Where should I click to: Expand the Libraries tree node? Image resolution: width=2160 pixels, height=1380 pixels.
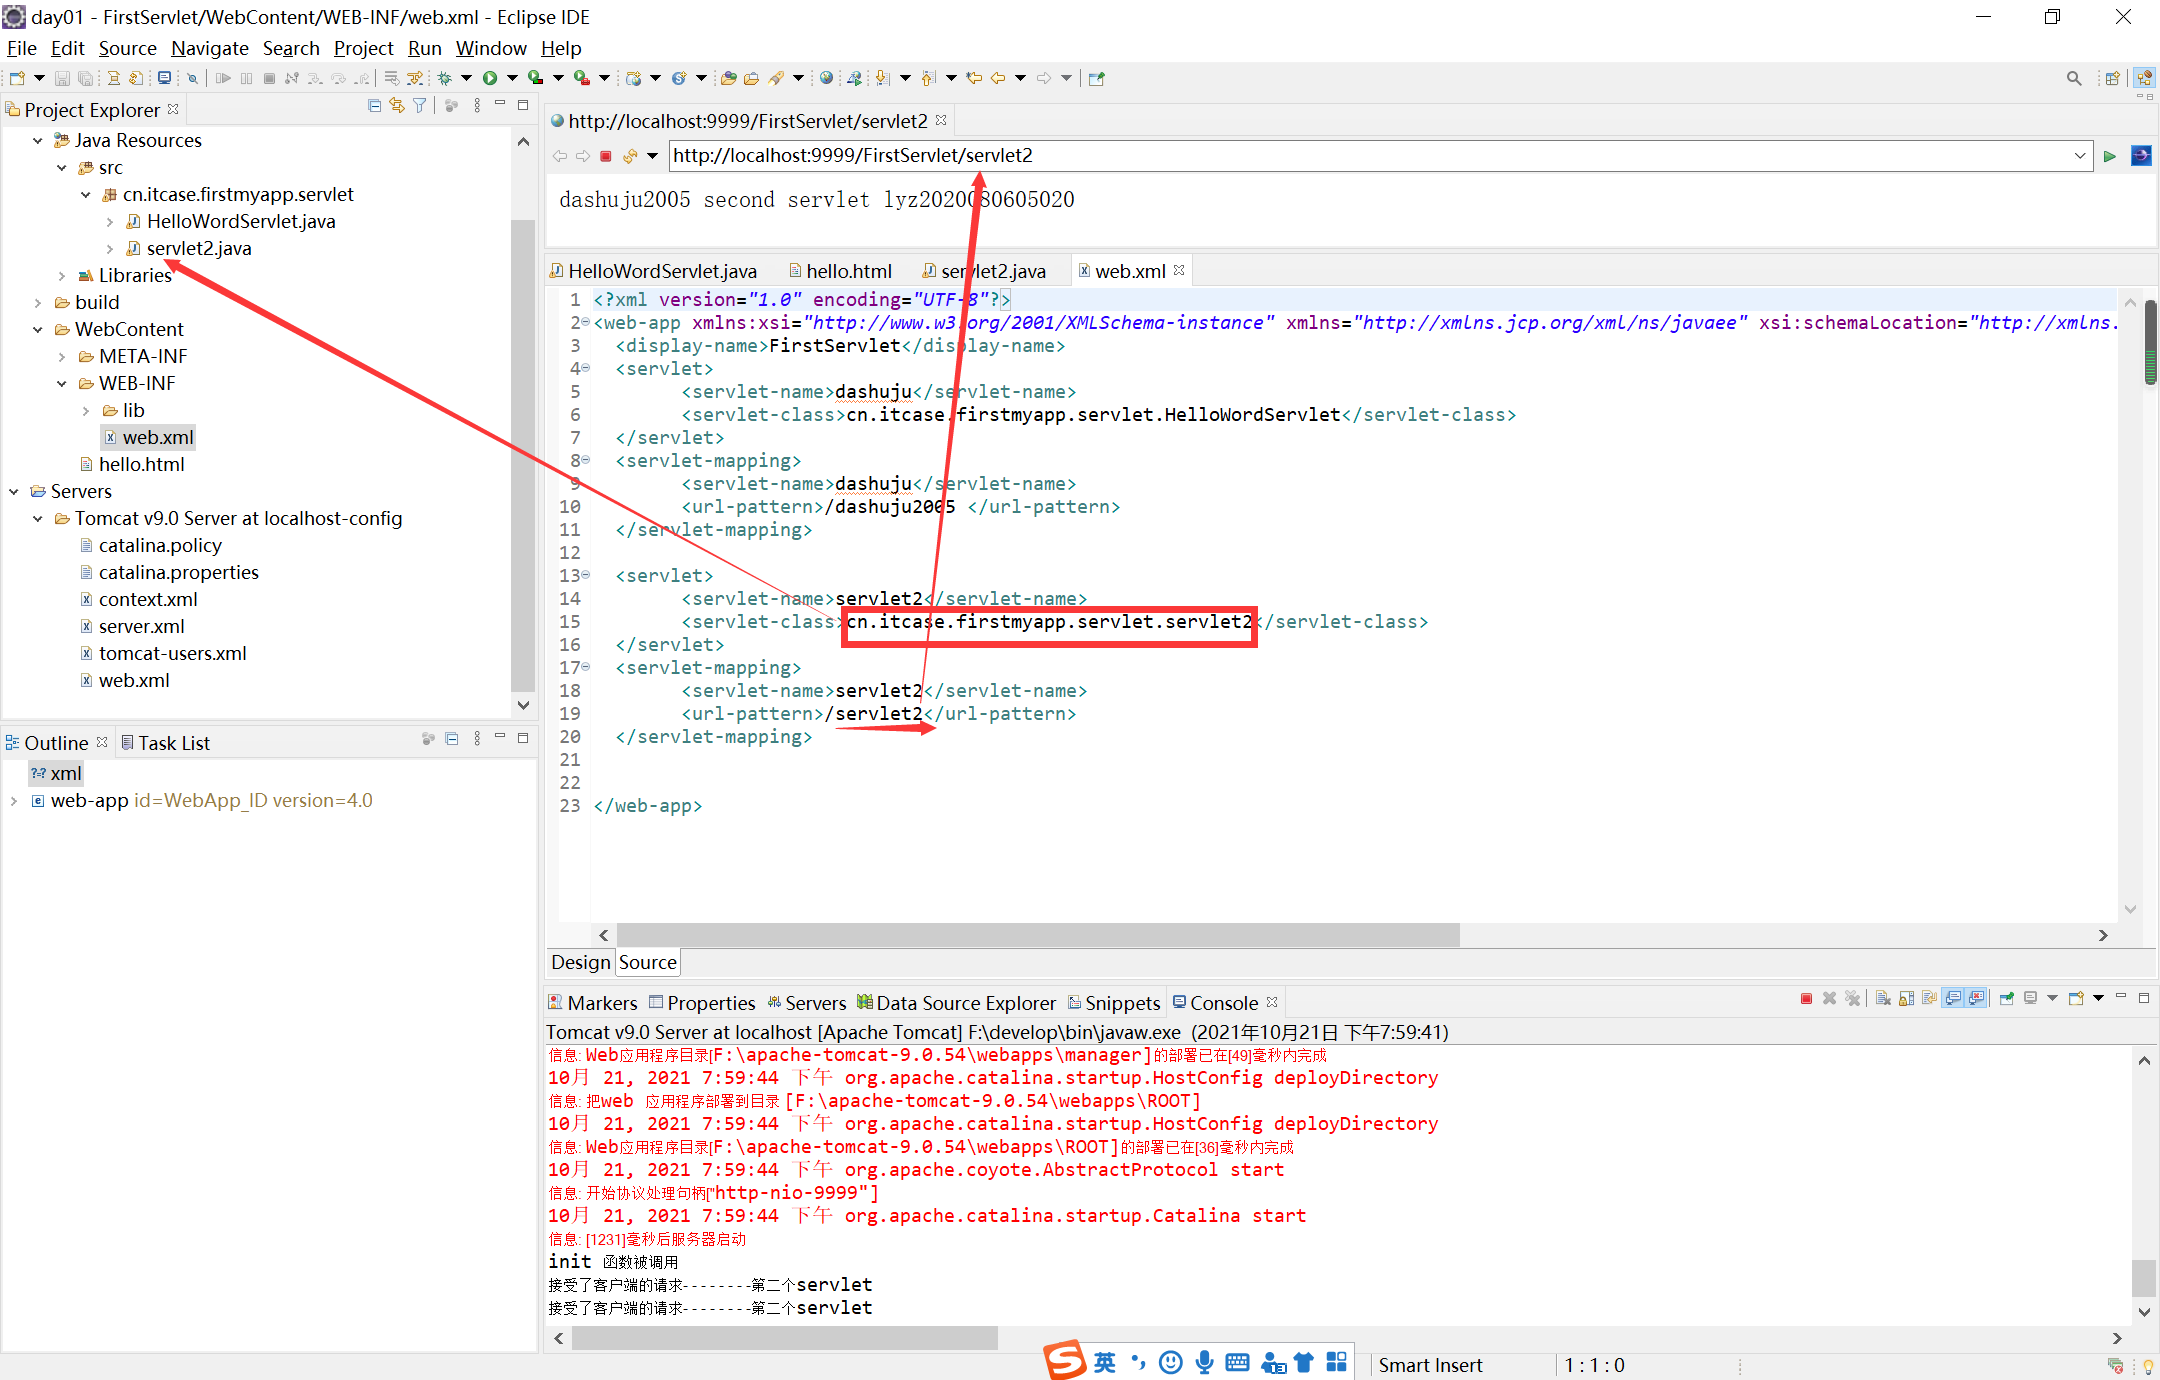coord(62,276)
